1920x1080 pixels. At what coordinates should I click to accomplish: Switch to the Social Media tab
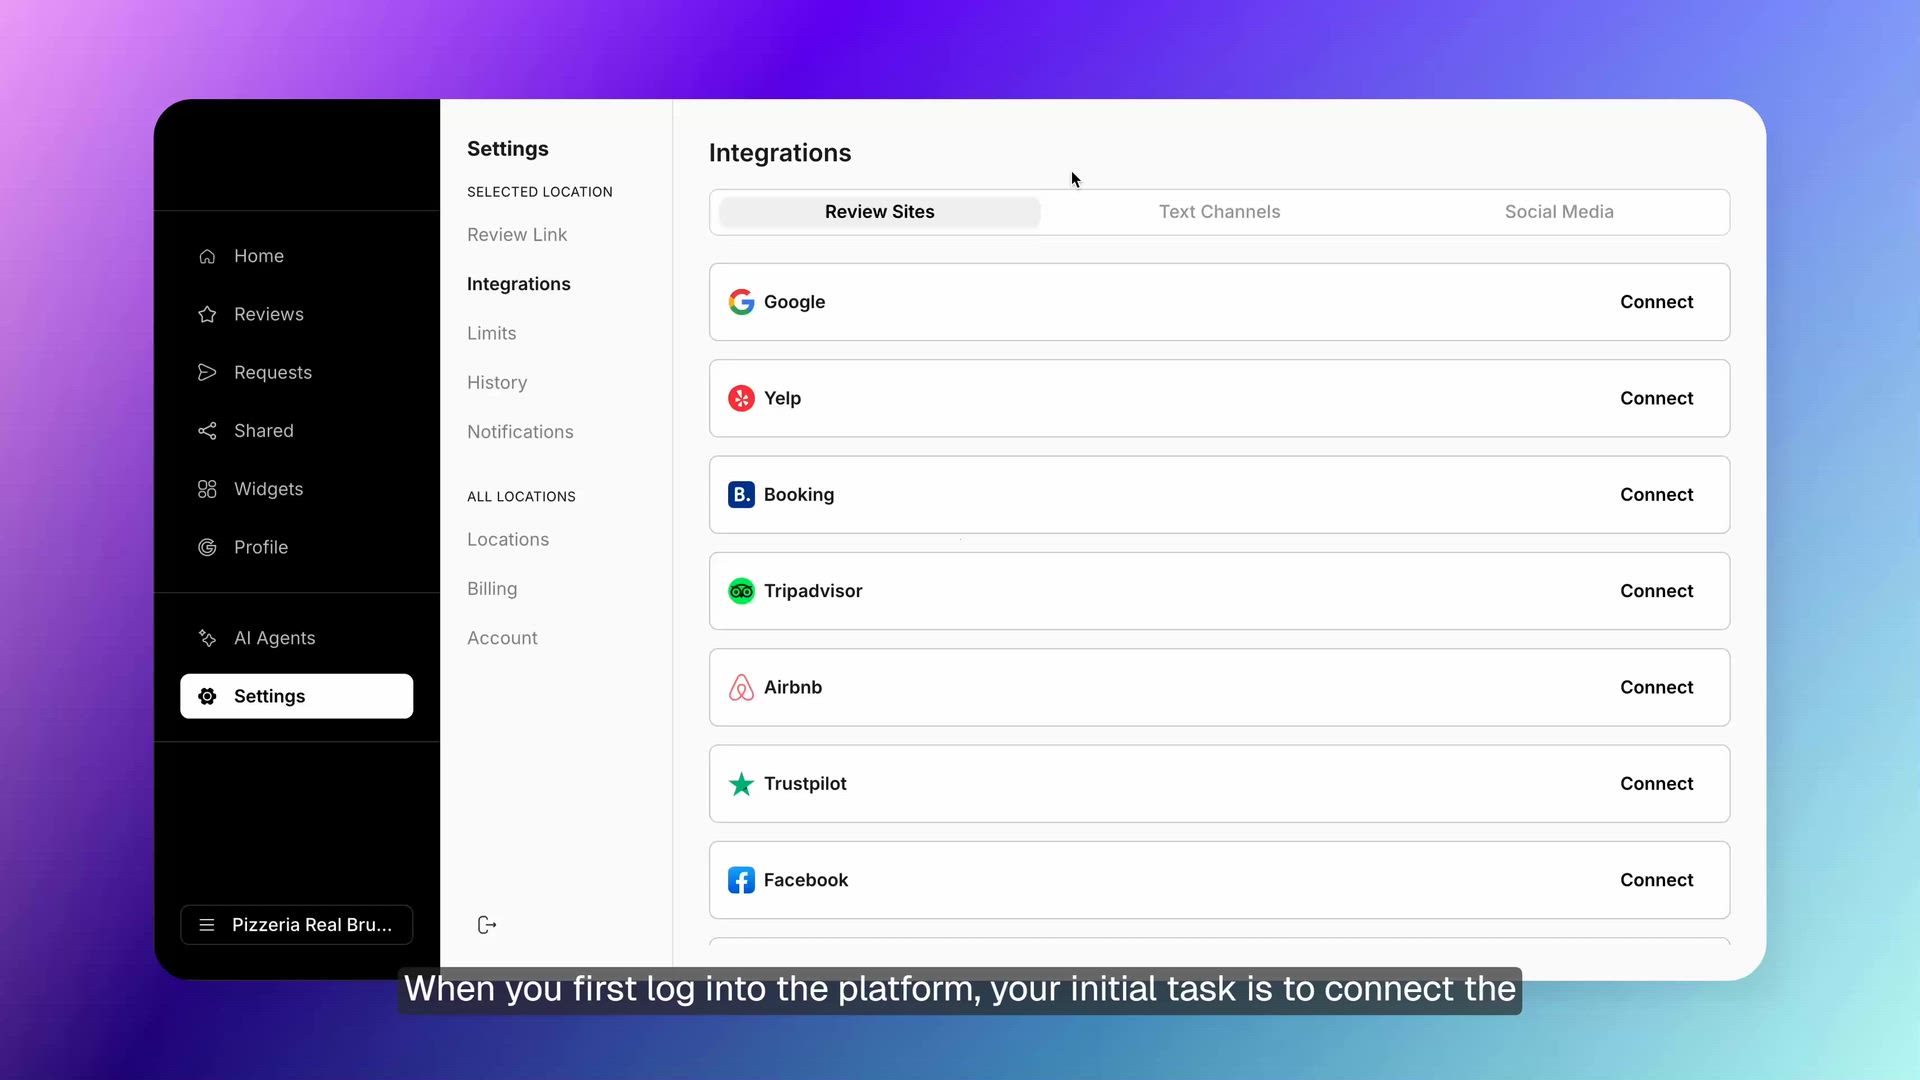pyautogui.click(x=1559, y=211)
